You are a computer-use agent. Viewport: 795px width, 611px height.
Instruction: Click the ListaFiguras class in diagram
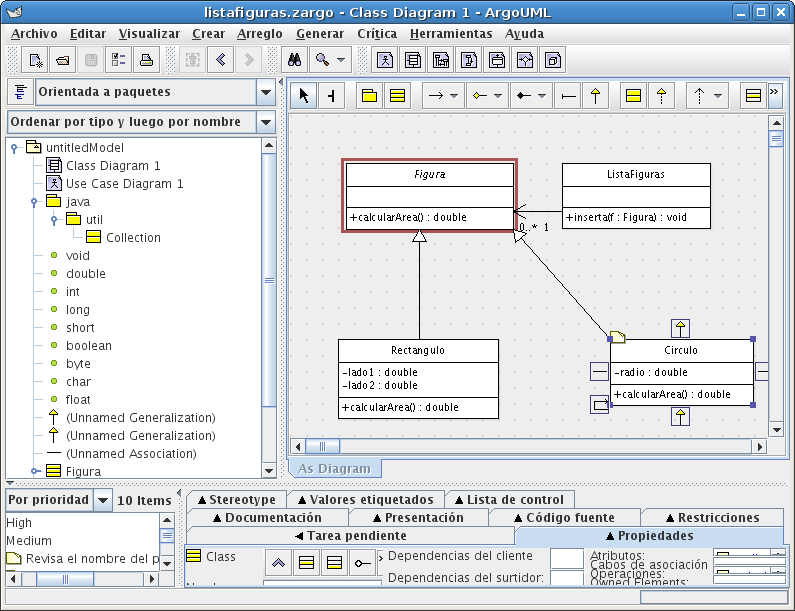pyautogui.click(x=636, y=196)
